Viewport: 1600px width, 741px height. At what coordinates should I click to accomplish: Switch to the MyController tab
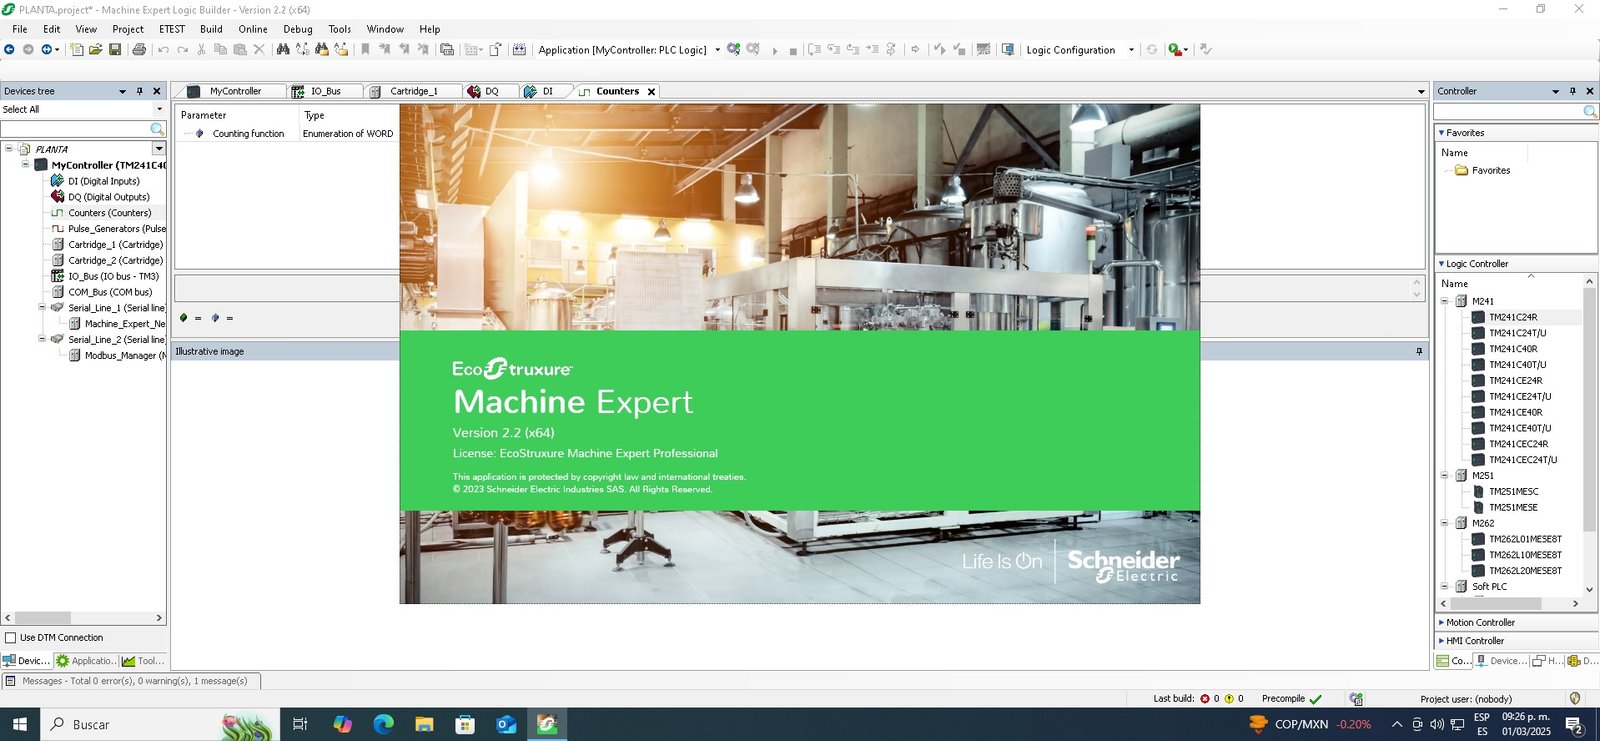[x=235, y=91]
